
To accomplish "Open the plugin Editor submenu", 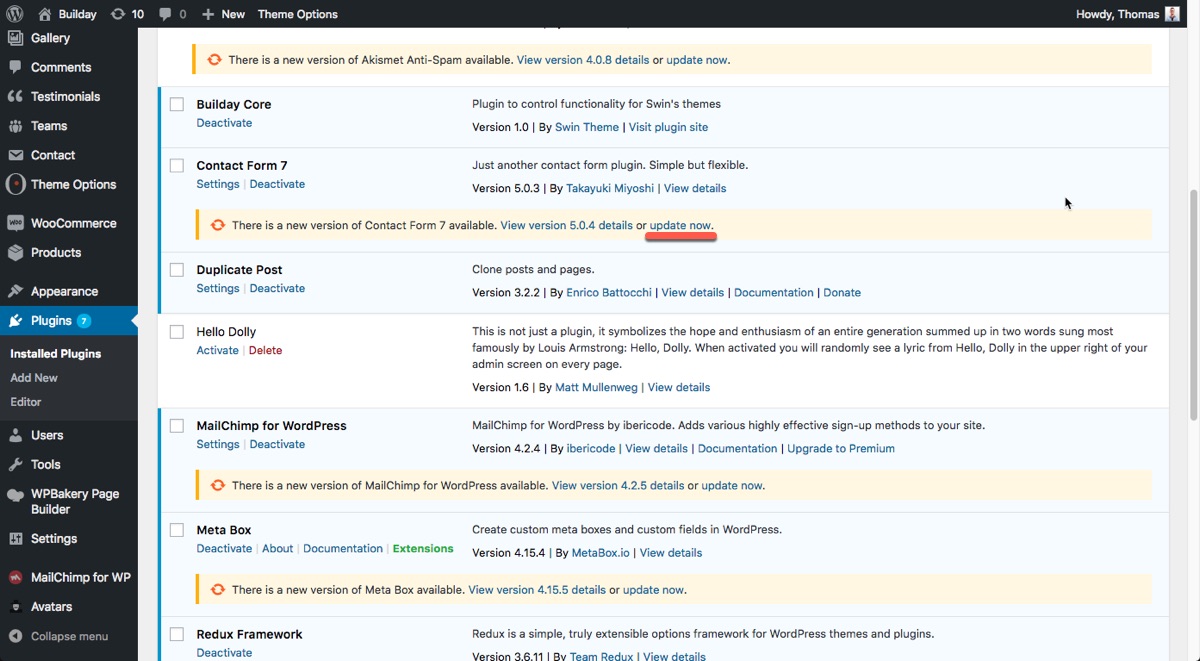I will [x=26, y=402].
